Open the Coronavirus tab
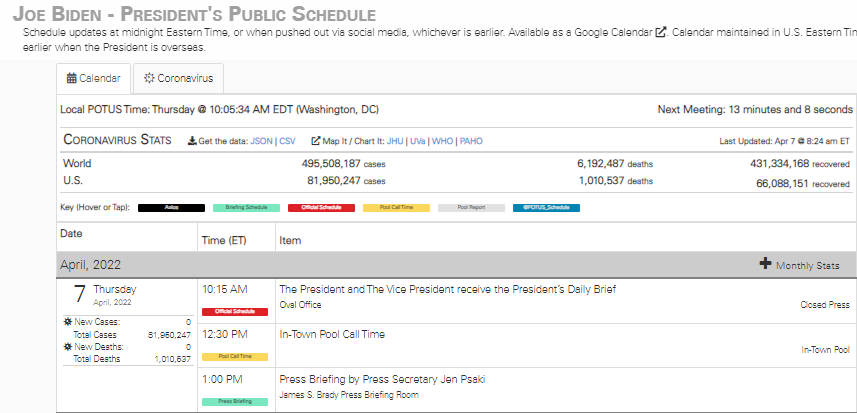Image resolution: width=857 pixels, height=413 pixels. point(178,78)
